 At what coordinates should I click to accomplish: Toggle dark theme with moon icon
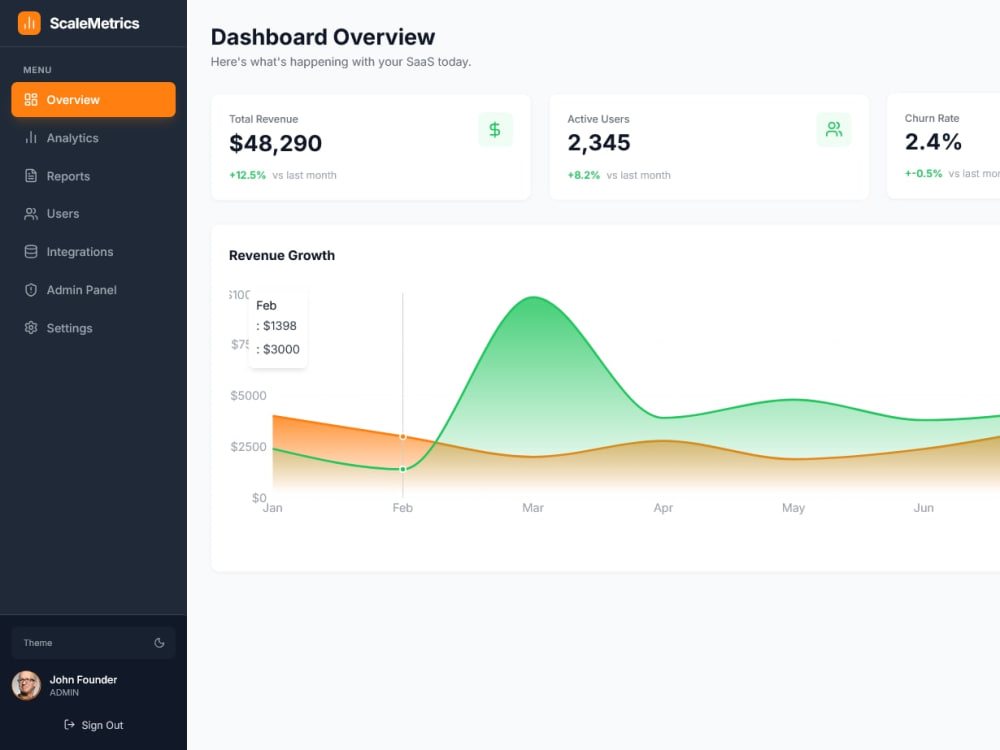click(x=159, y=643)
